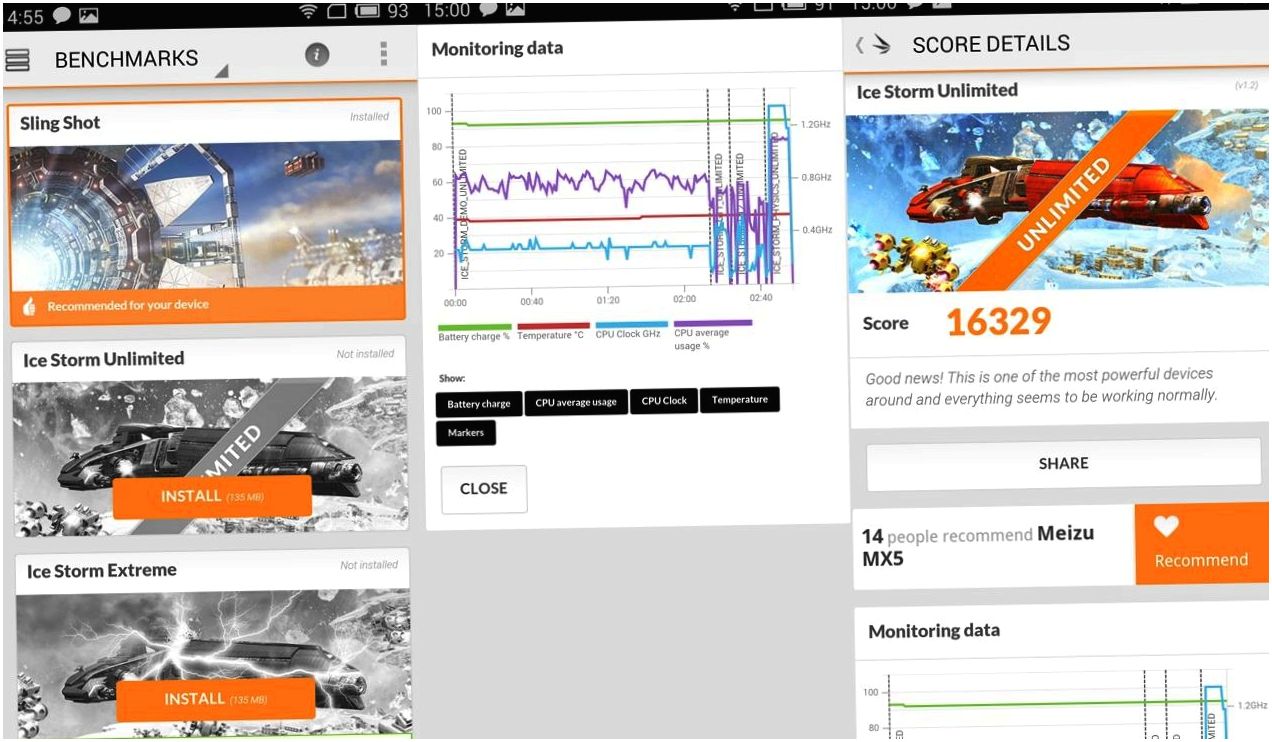1272x742 pixels.
Task: Tap the "Ice Storm Extreme" card title
Action: point(101,571)
